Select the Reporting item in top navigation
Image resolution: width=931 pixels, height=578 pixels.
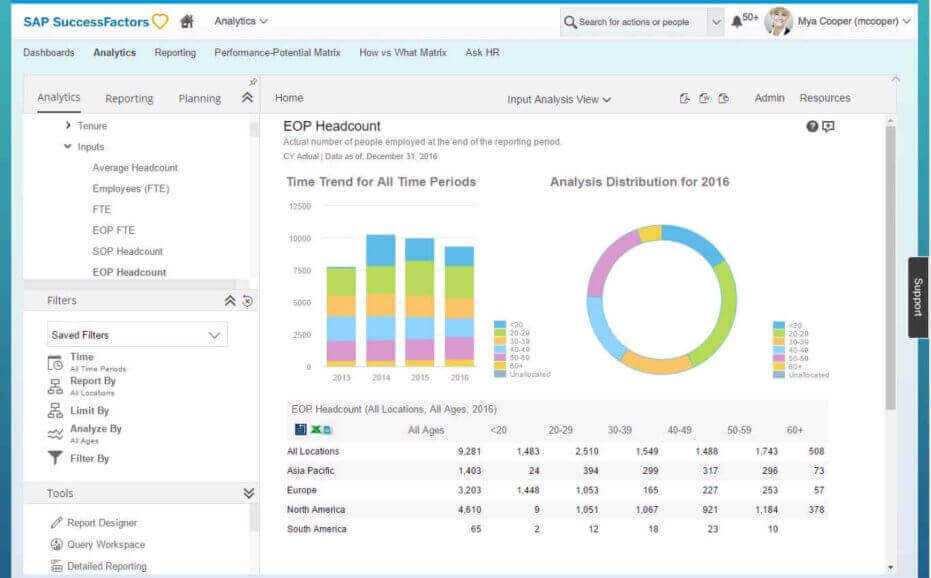tap(175, 53)
